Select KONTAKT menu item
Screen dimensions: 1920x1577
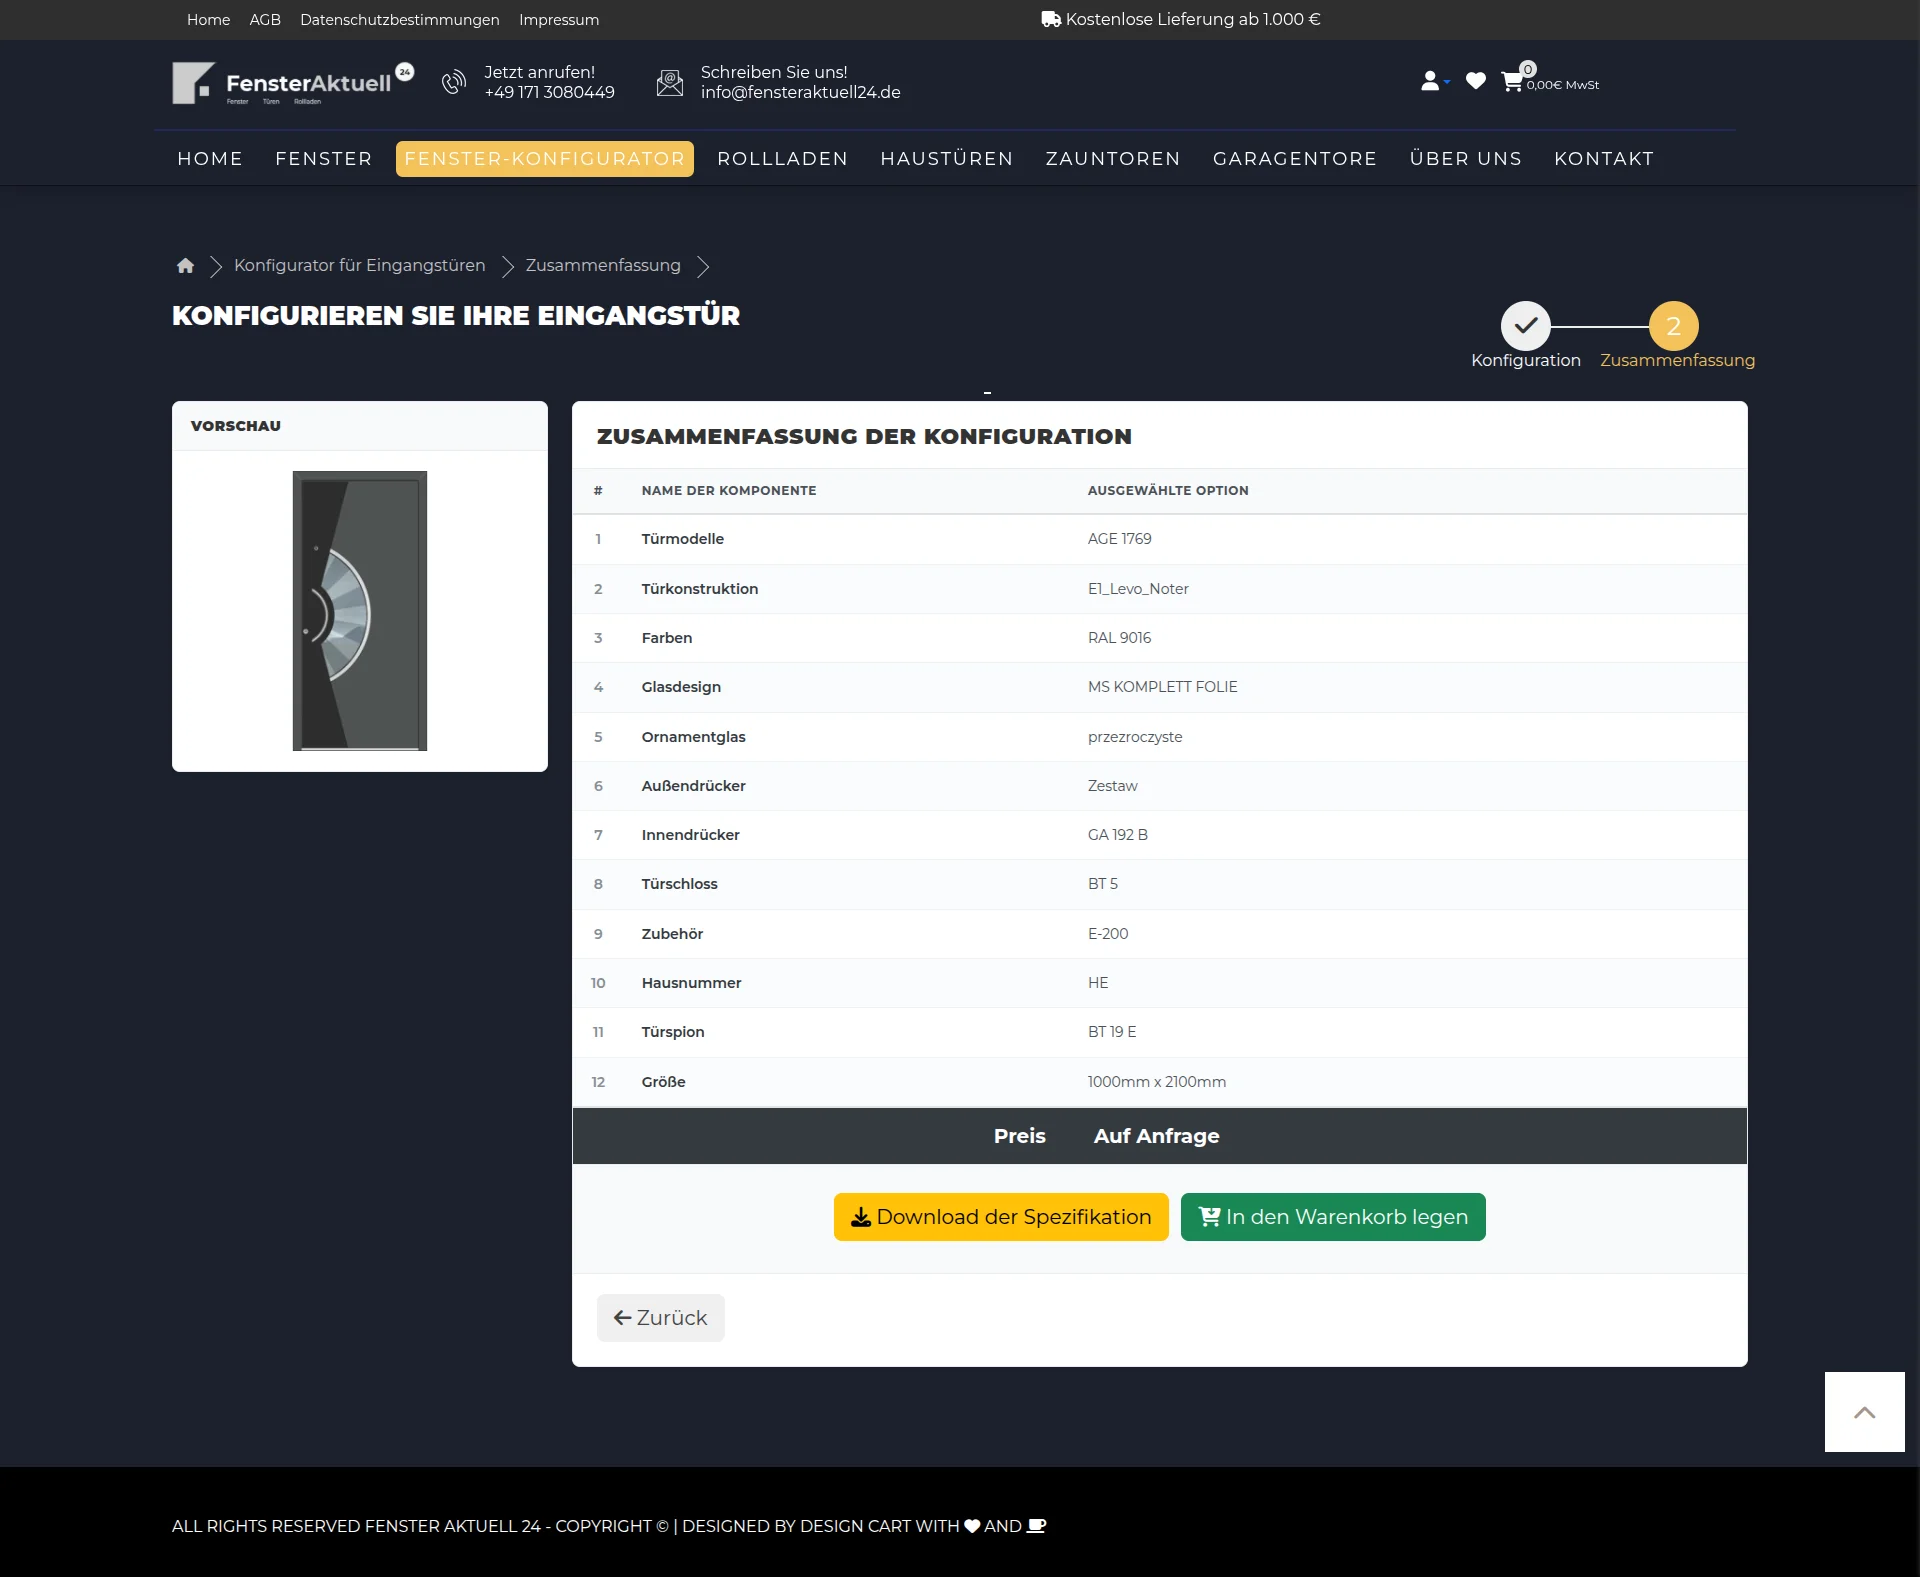coord(1604,158)
